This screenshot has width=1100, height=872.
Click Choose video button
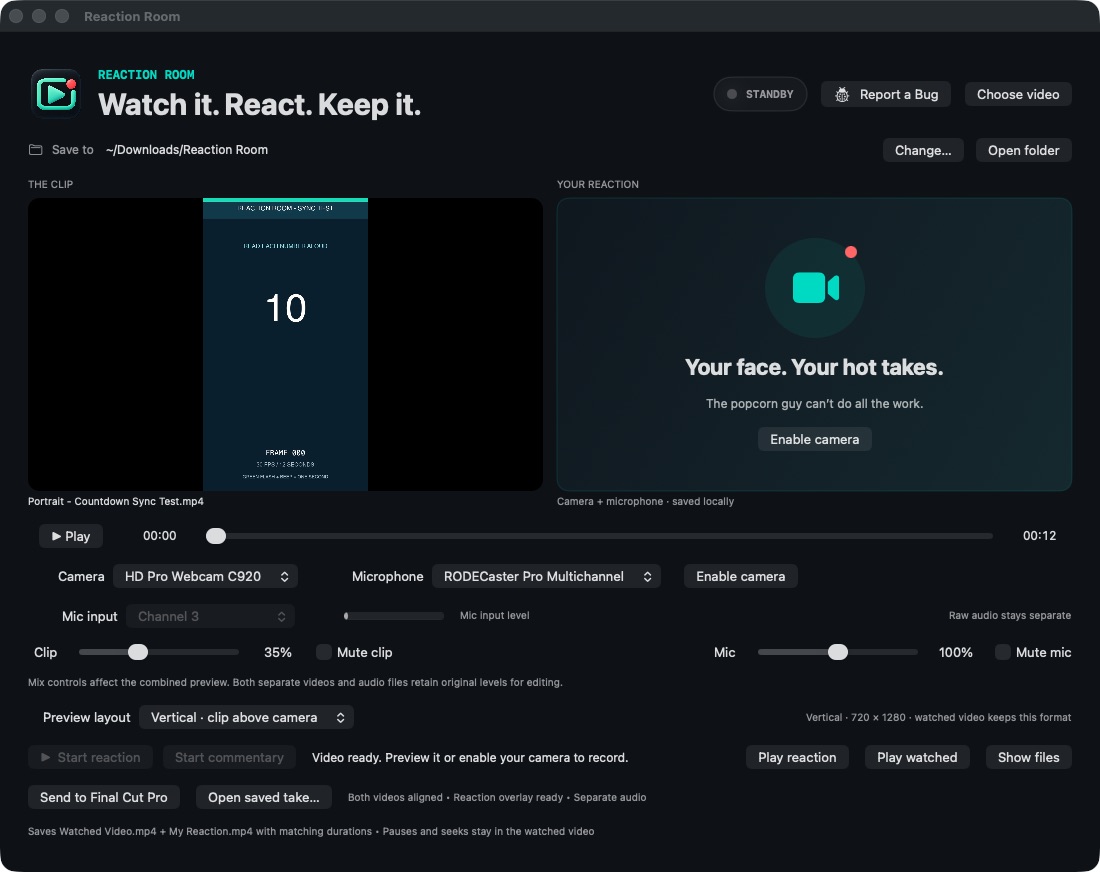pos(1018,95)
